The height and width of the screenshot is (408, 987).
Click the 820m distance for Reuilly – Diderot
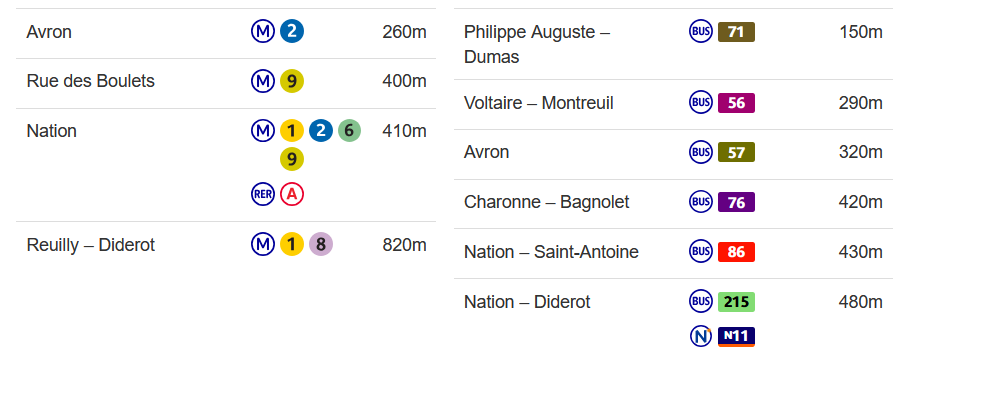pyautogui.click(x=404, y=244)
